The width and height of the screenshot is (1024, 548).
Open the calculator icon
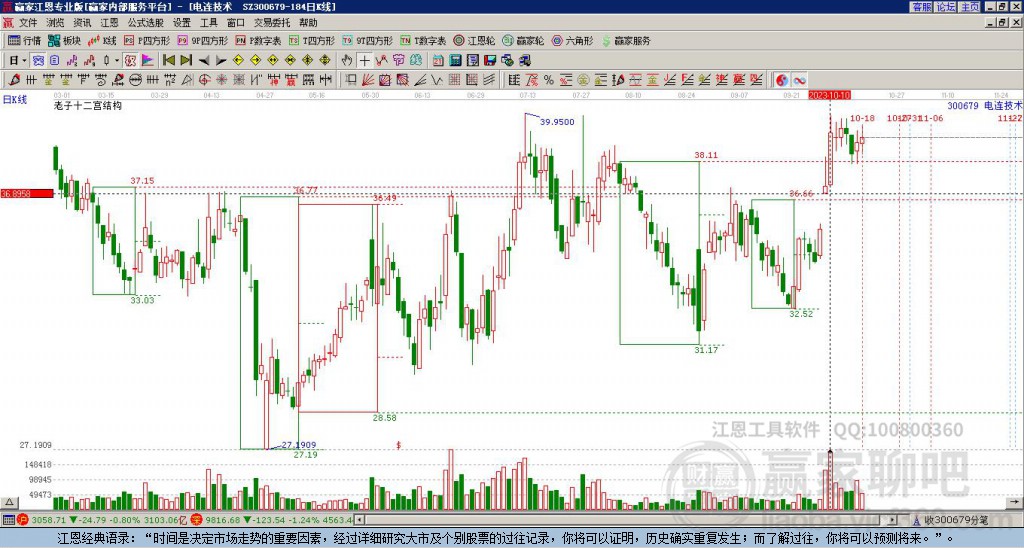(x=456, y=61)
